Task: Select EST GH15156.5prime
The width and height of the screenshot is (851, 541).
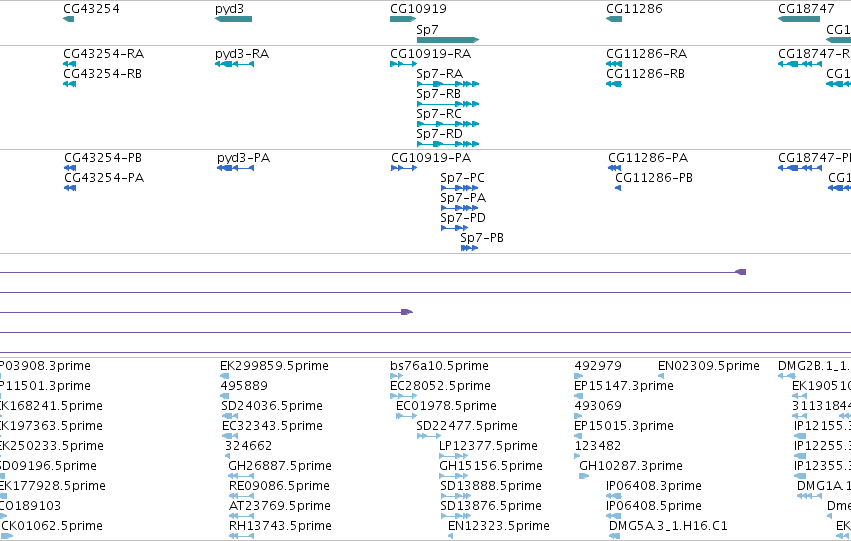Action: click(453, 476)
